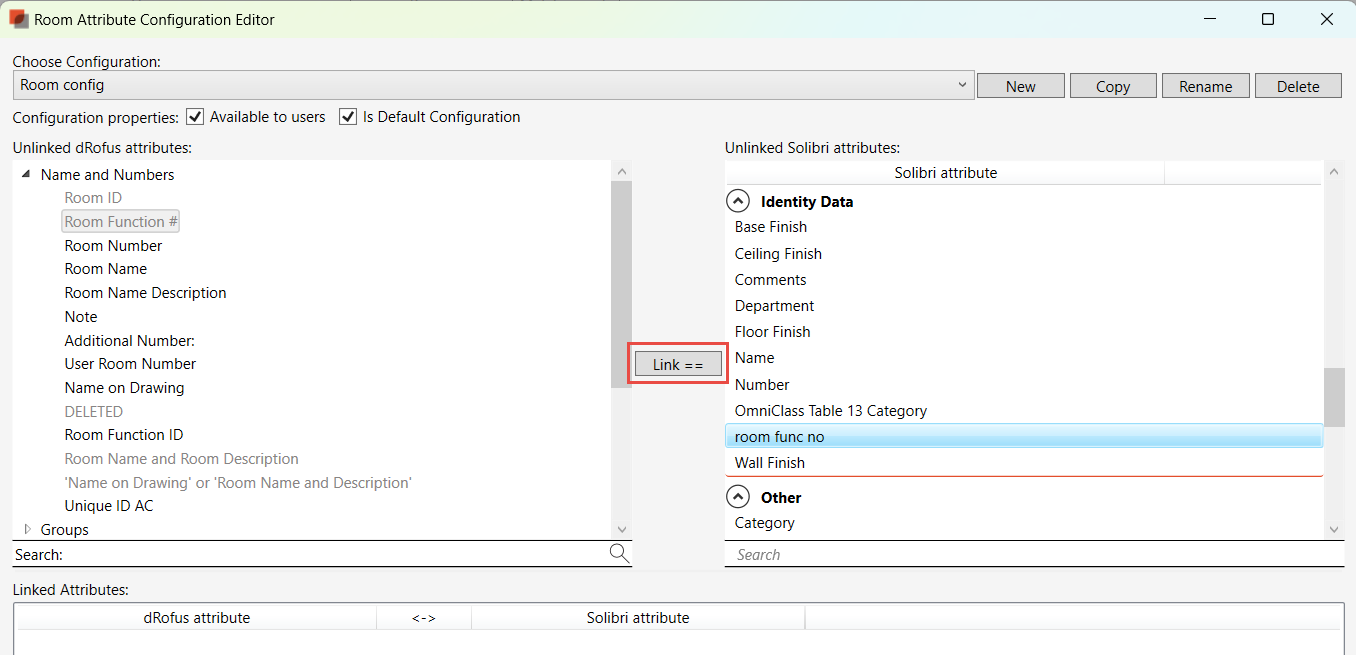This screenshot has width=1356, height=655.
Task: Click the search magnifier icon under dRofus attributes
Action: point(619,553)
